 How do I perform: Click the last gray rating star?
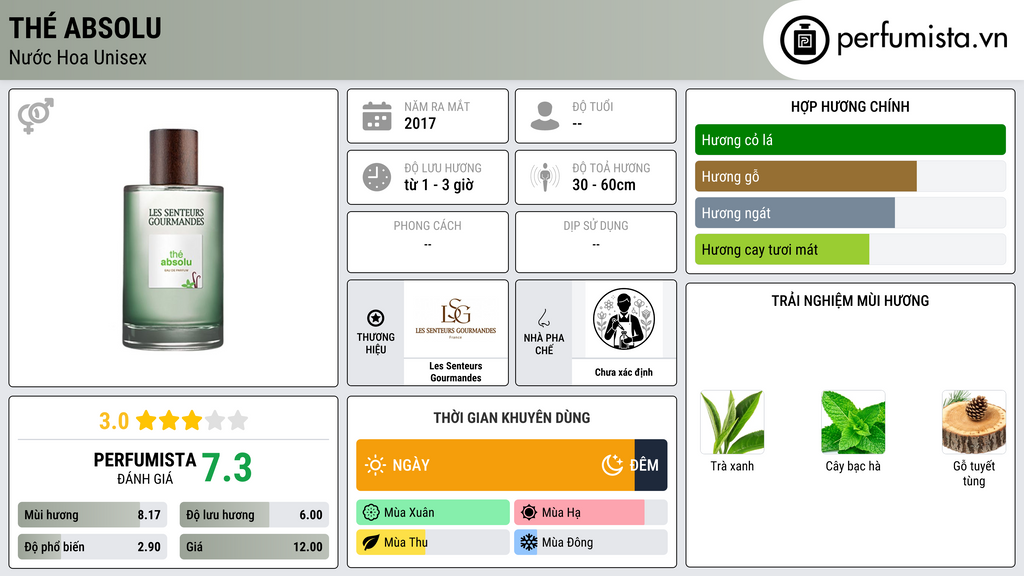coord(238,420)
